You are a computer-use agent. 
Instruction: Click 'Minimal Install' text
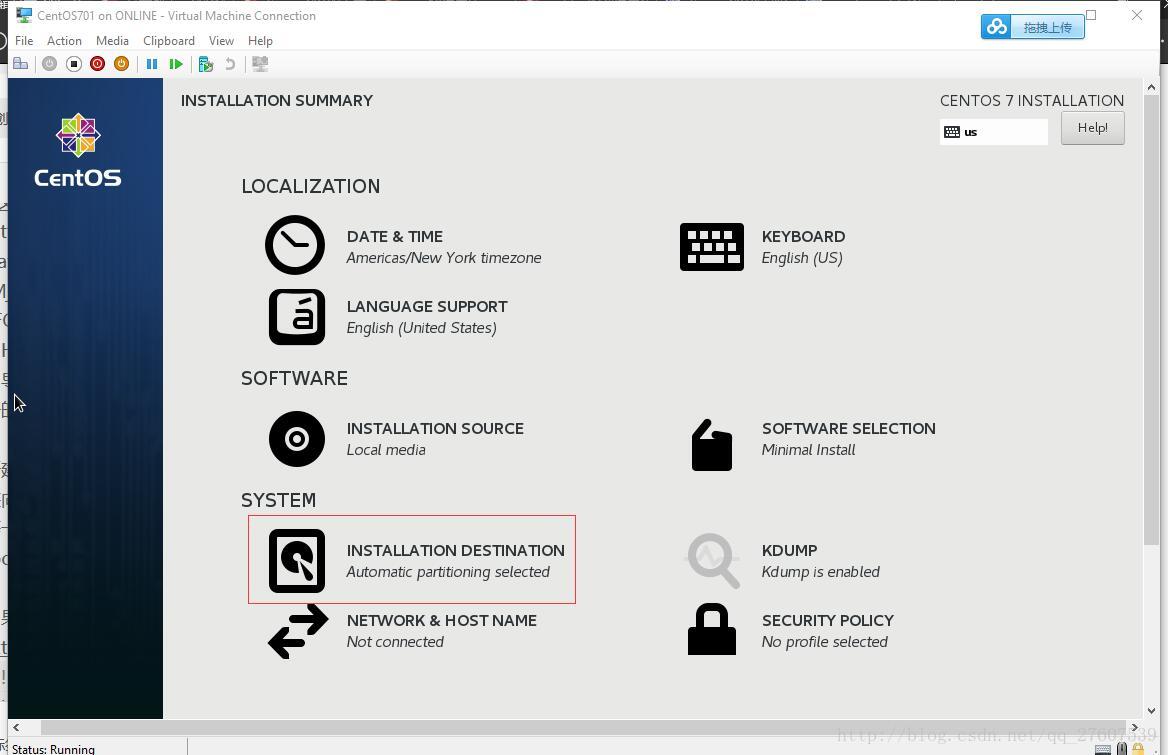(x=808, y=450)
